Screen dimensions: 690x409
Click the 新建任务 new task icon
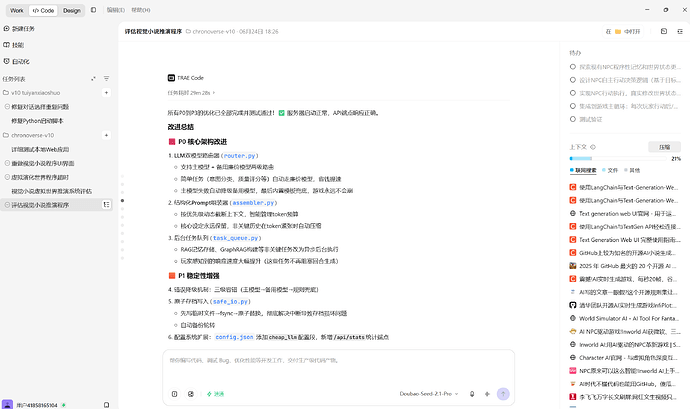(x=6, y=29)
